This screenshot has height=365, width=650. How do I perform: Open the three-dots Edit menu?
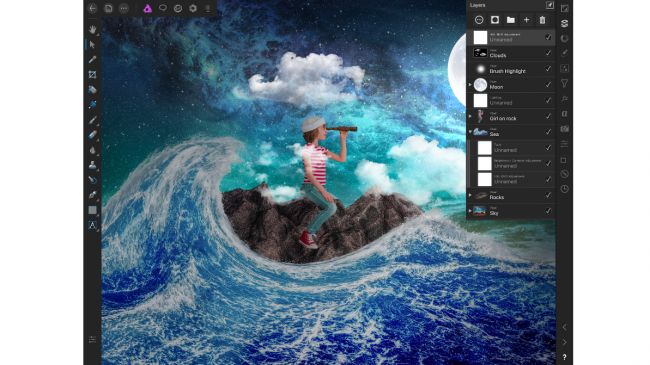click(x=124, y=8)
